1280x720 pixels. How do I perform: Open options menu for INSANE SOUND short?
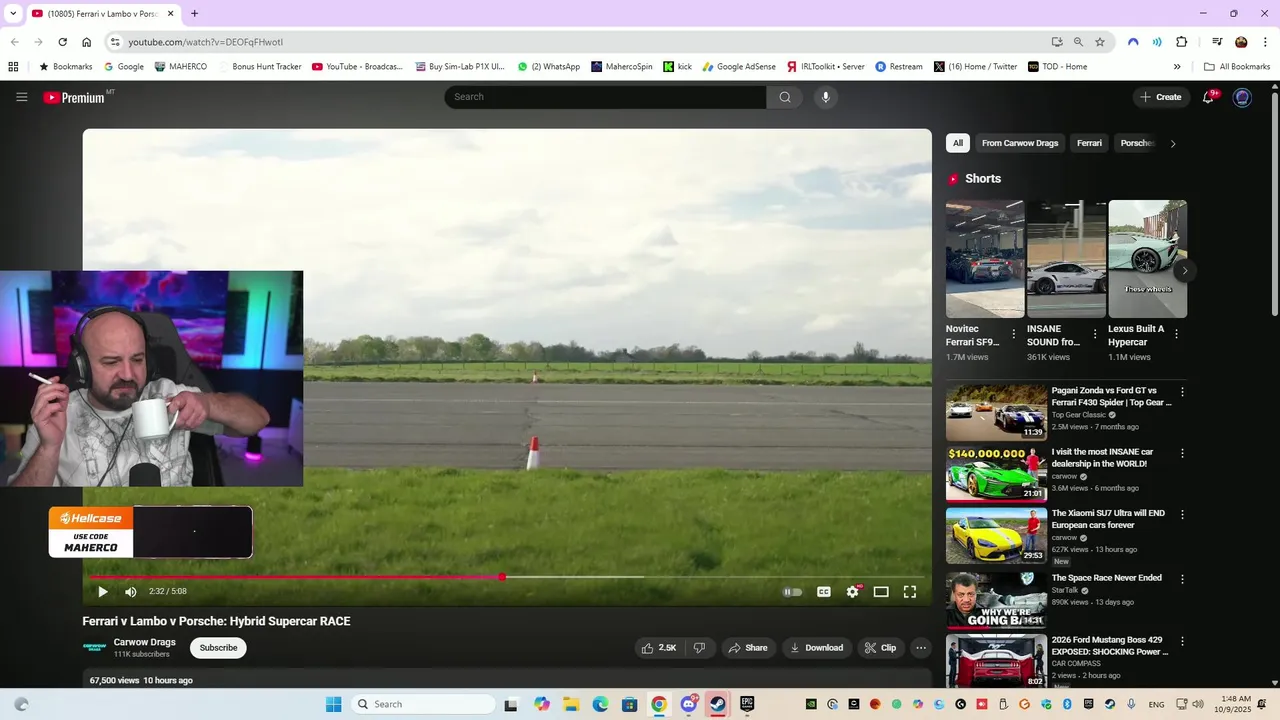click(x=1095, y=334)
